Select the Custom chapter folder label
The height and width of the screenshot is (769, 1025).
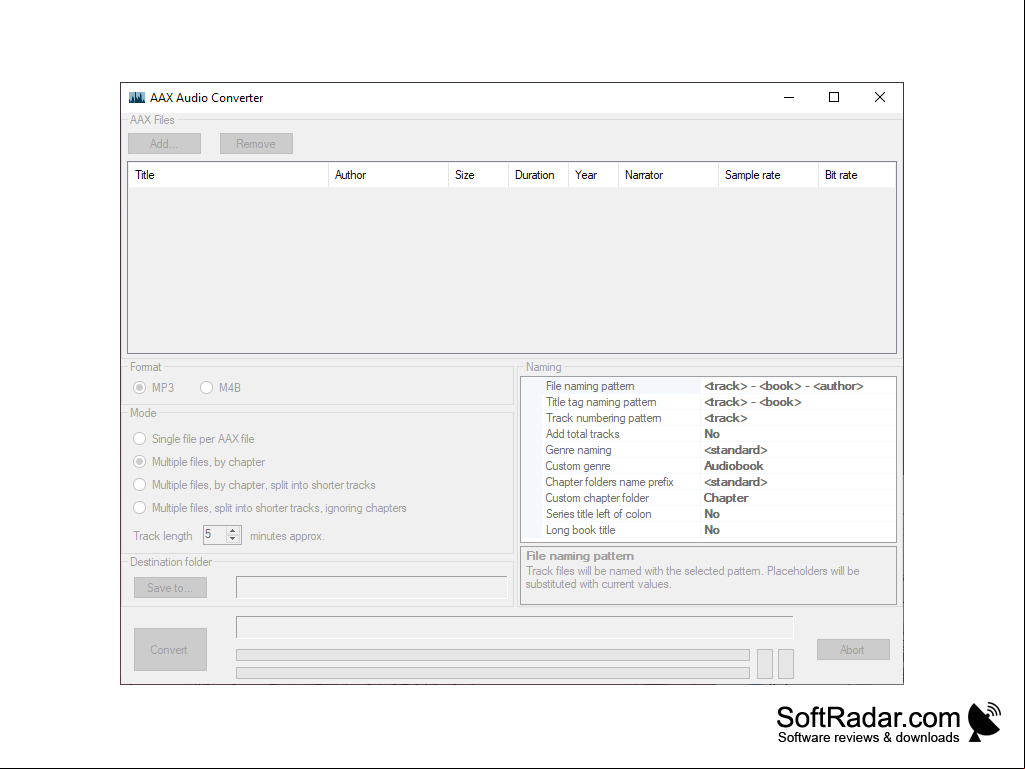[x=597, y=498]
